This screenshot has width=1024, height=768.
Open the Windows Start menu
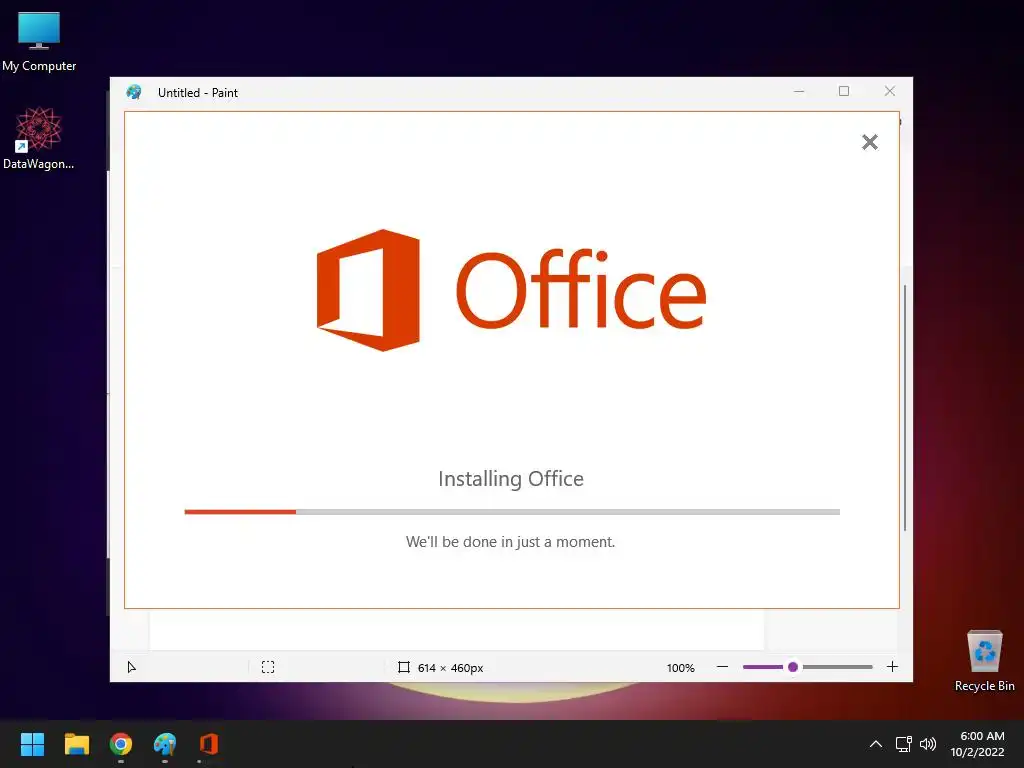(32, 744)
